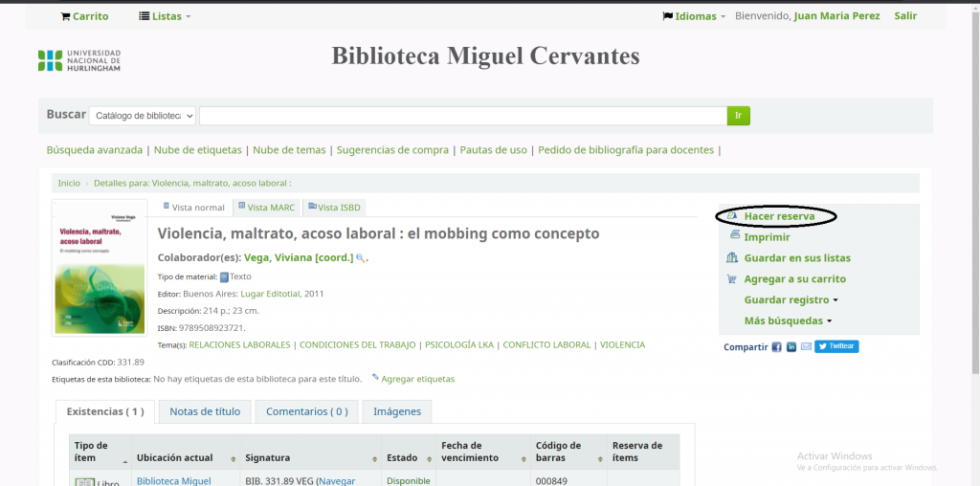Screen dimensions: 980x486
Task: Select the Vista normal tab
Action: (193, 207)
